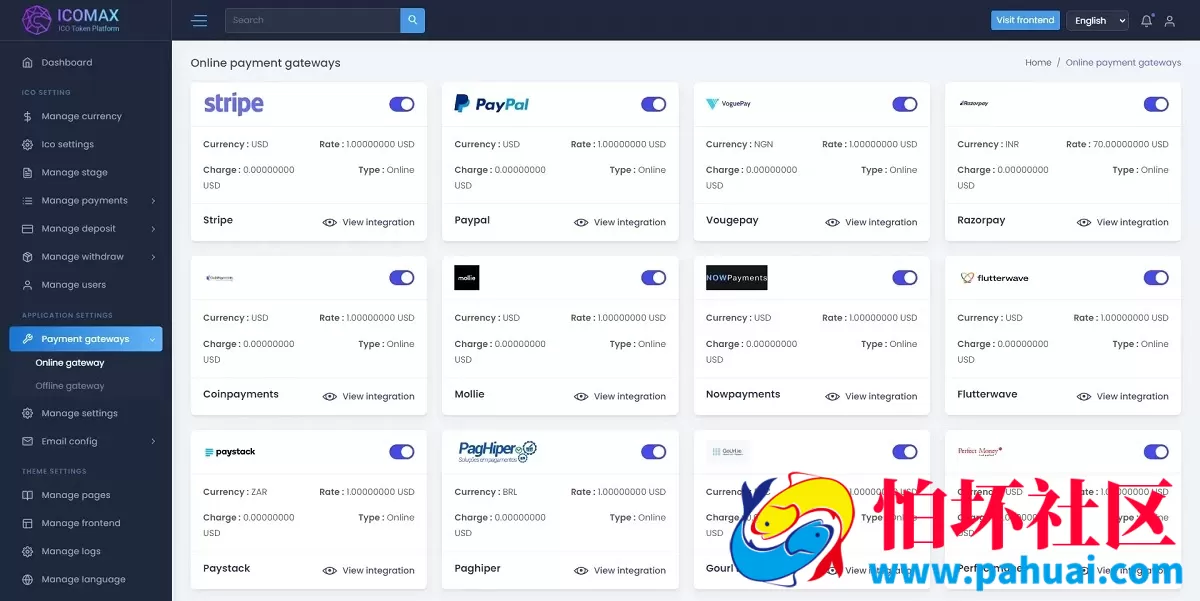This screenshot has height=601, width=1200.
Task: Click the search magnifier button
Action: [x=412, y=20]
